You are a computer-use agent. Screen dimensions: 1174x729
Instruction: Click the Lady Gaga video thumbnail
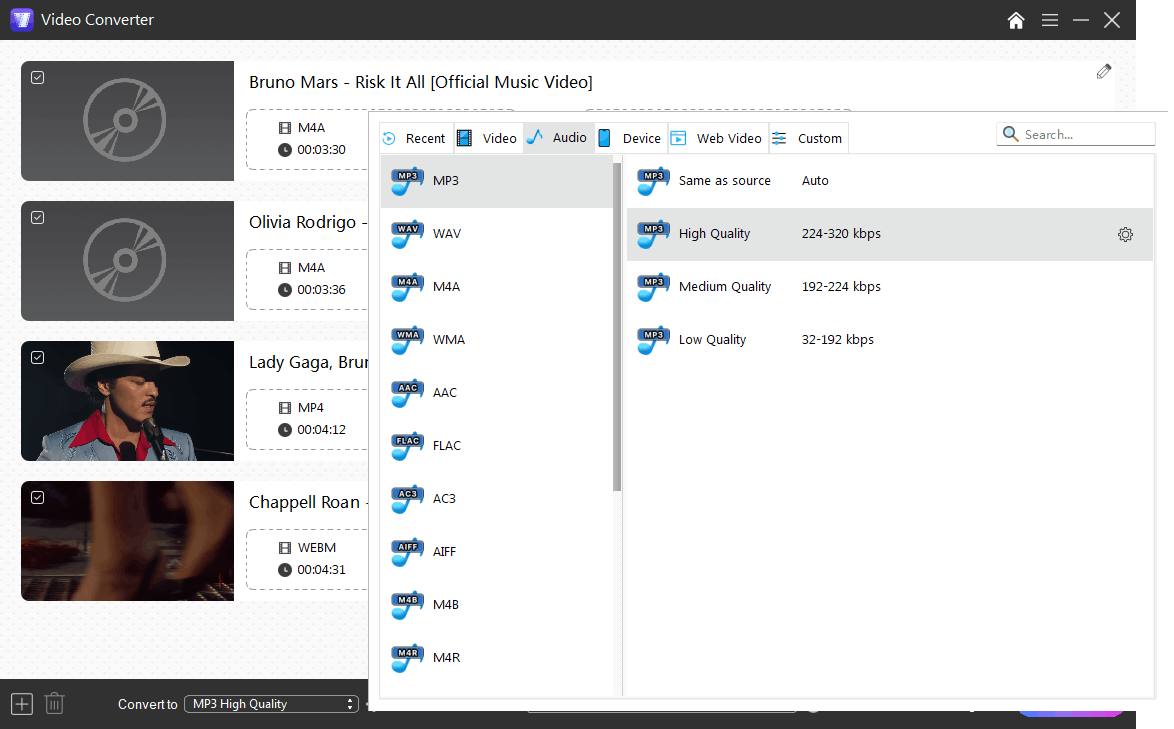(127, 401)
